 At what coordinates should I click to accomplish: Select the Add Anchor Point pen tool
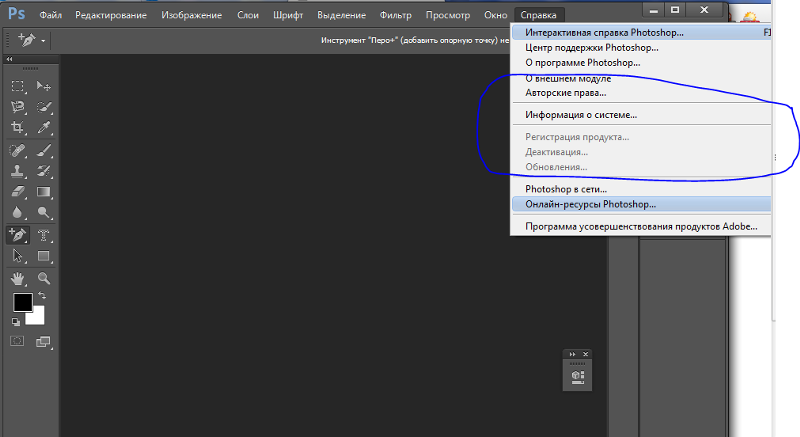[18, 235]
